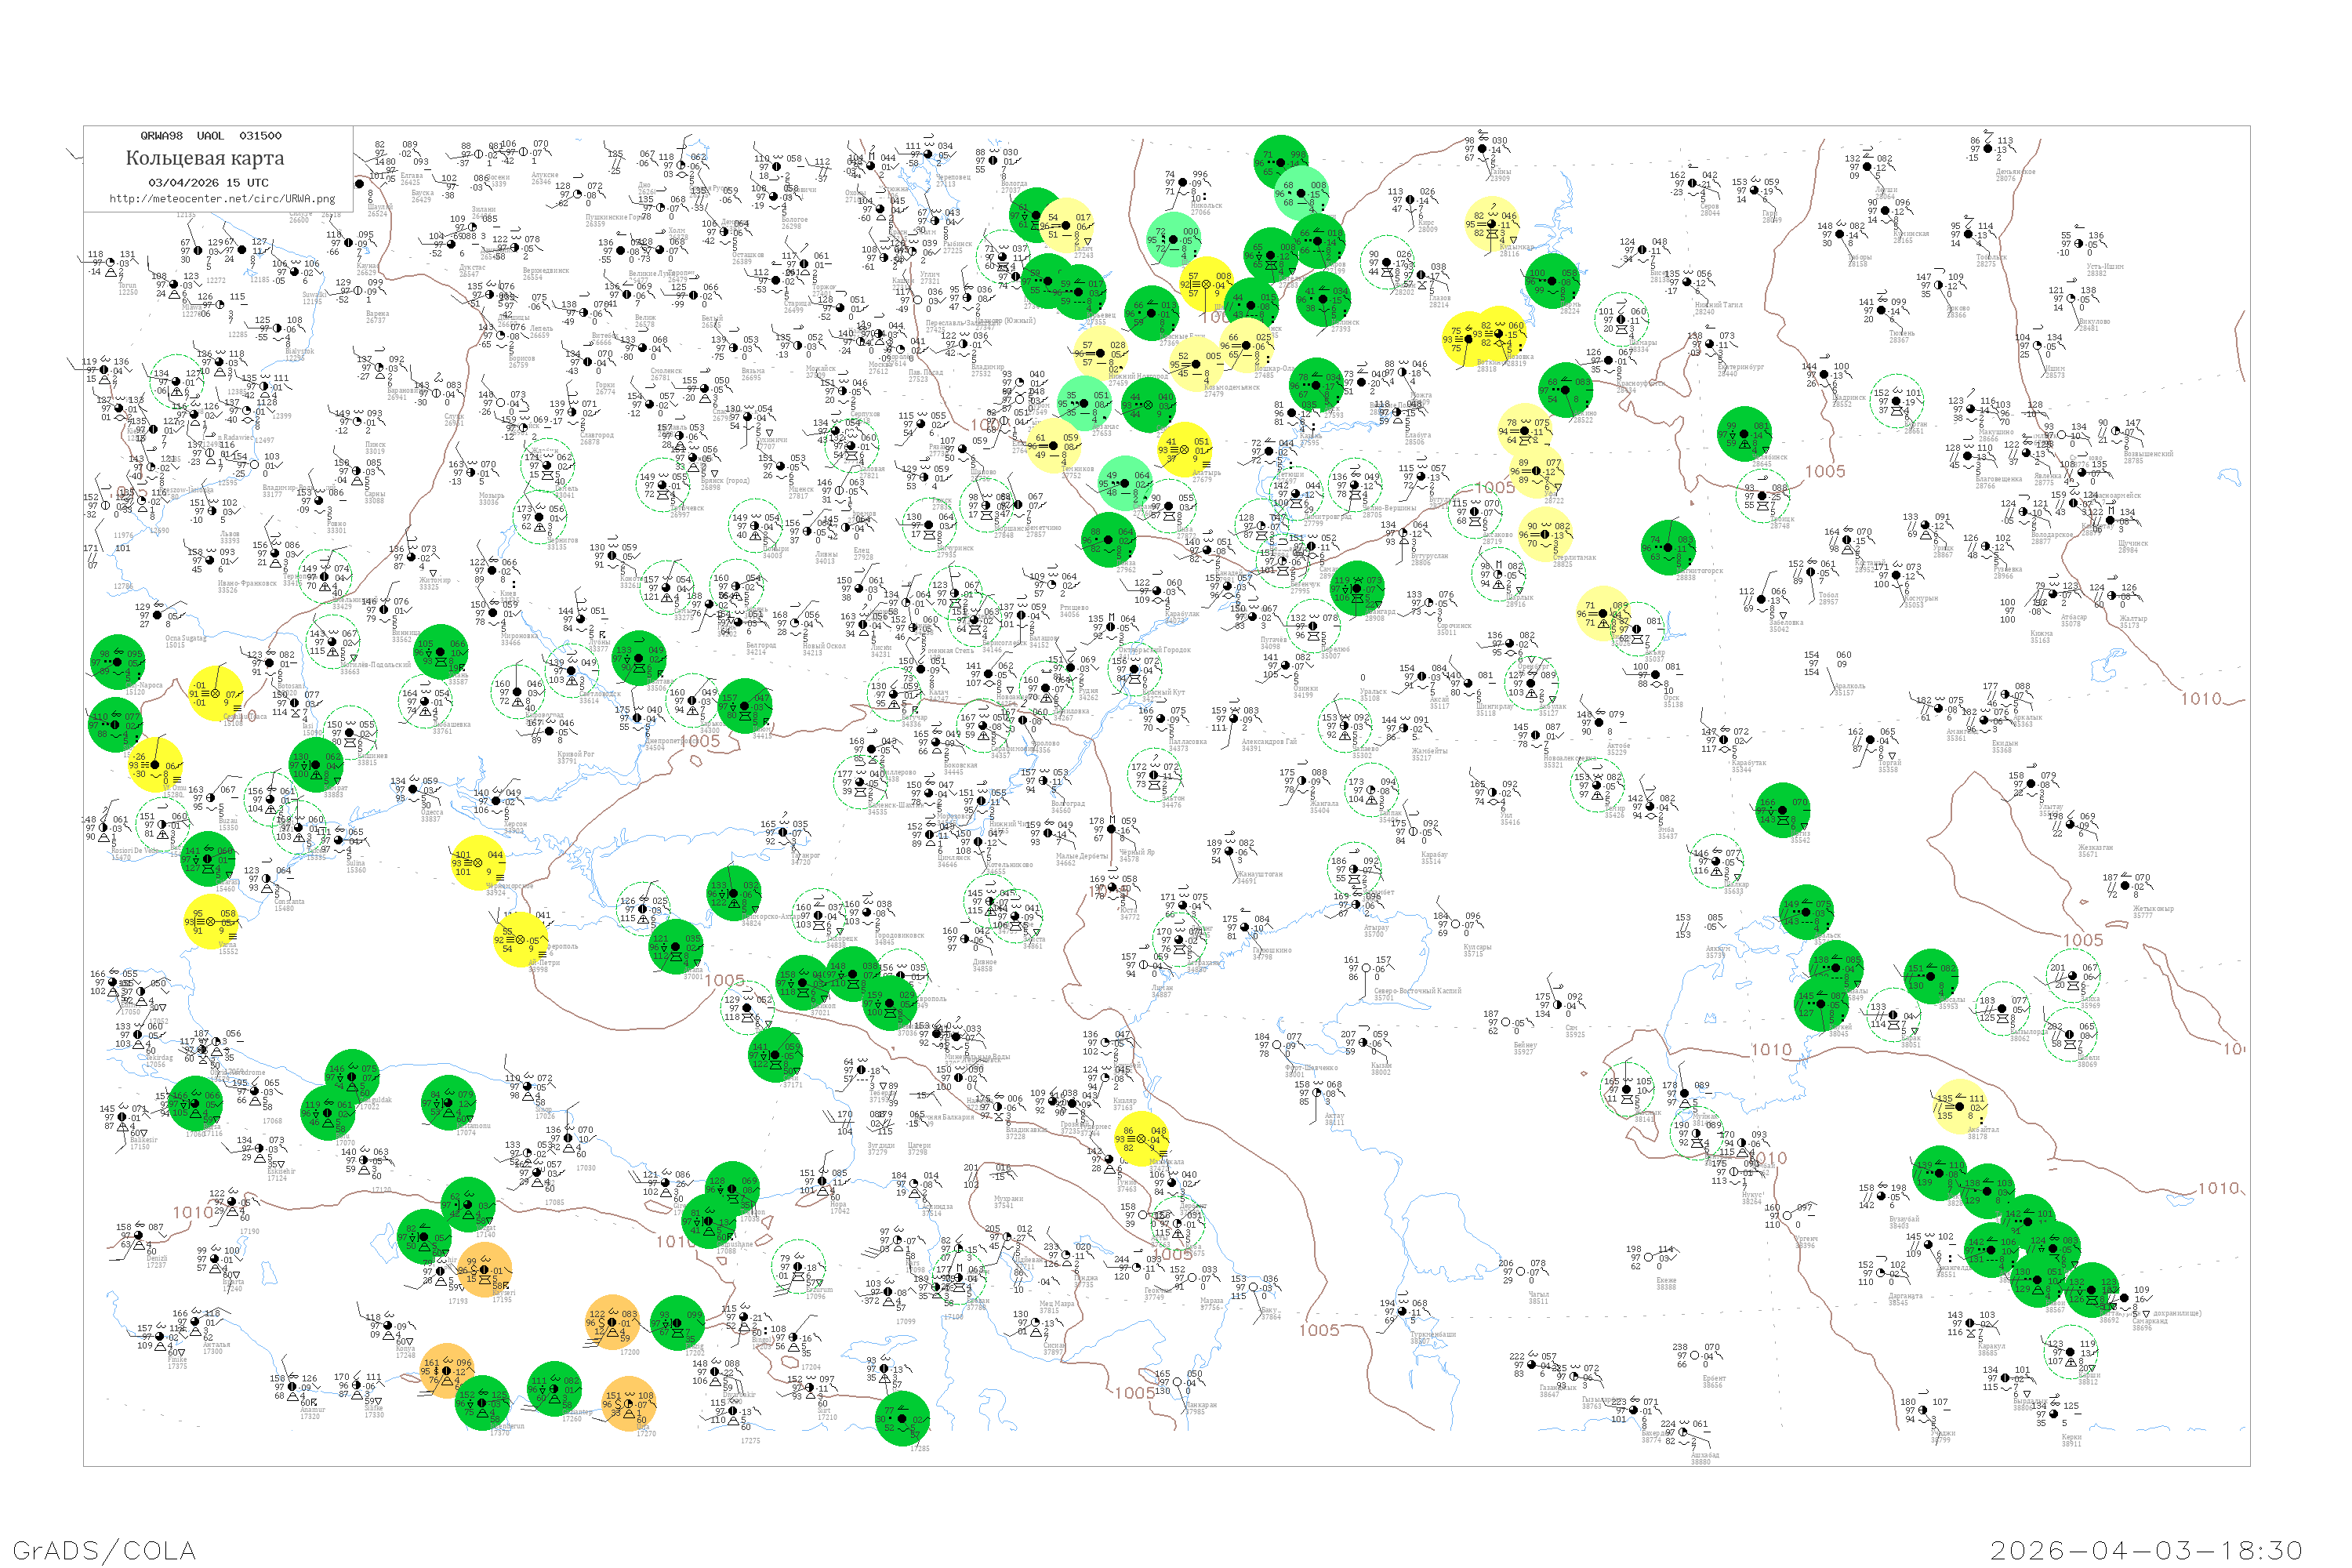2352x1568 pixels.
Task: Select the orange Kayseri 17195 station circle
Action: (486, 1271)
